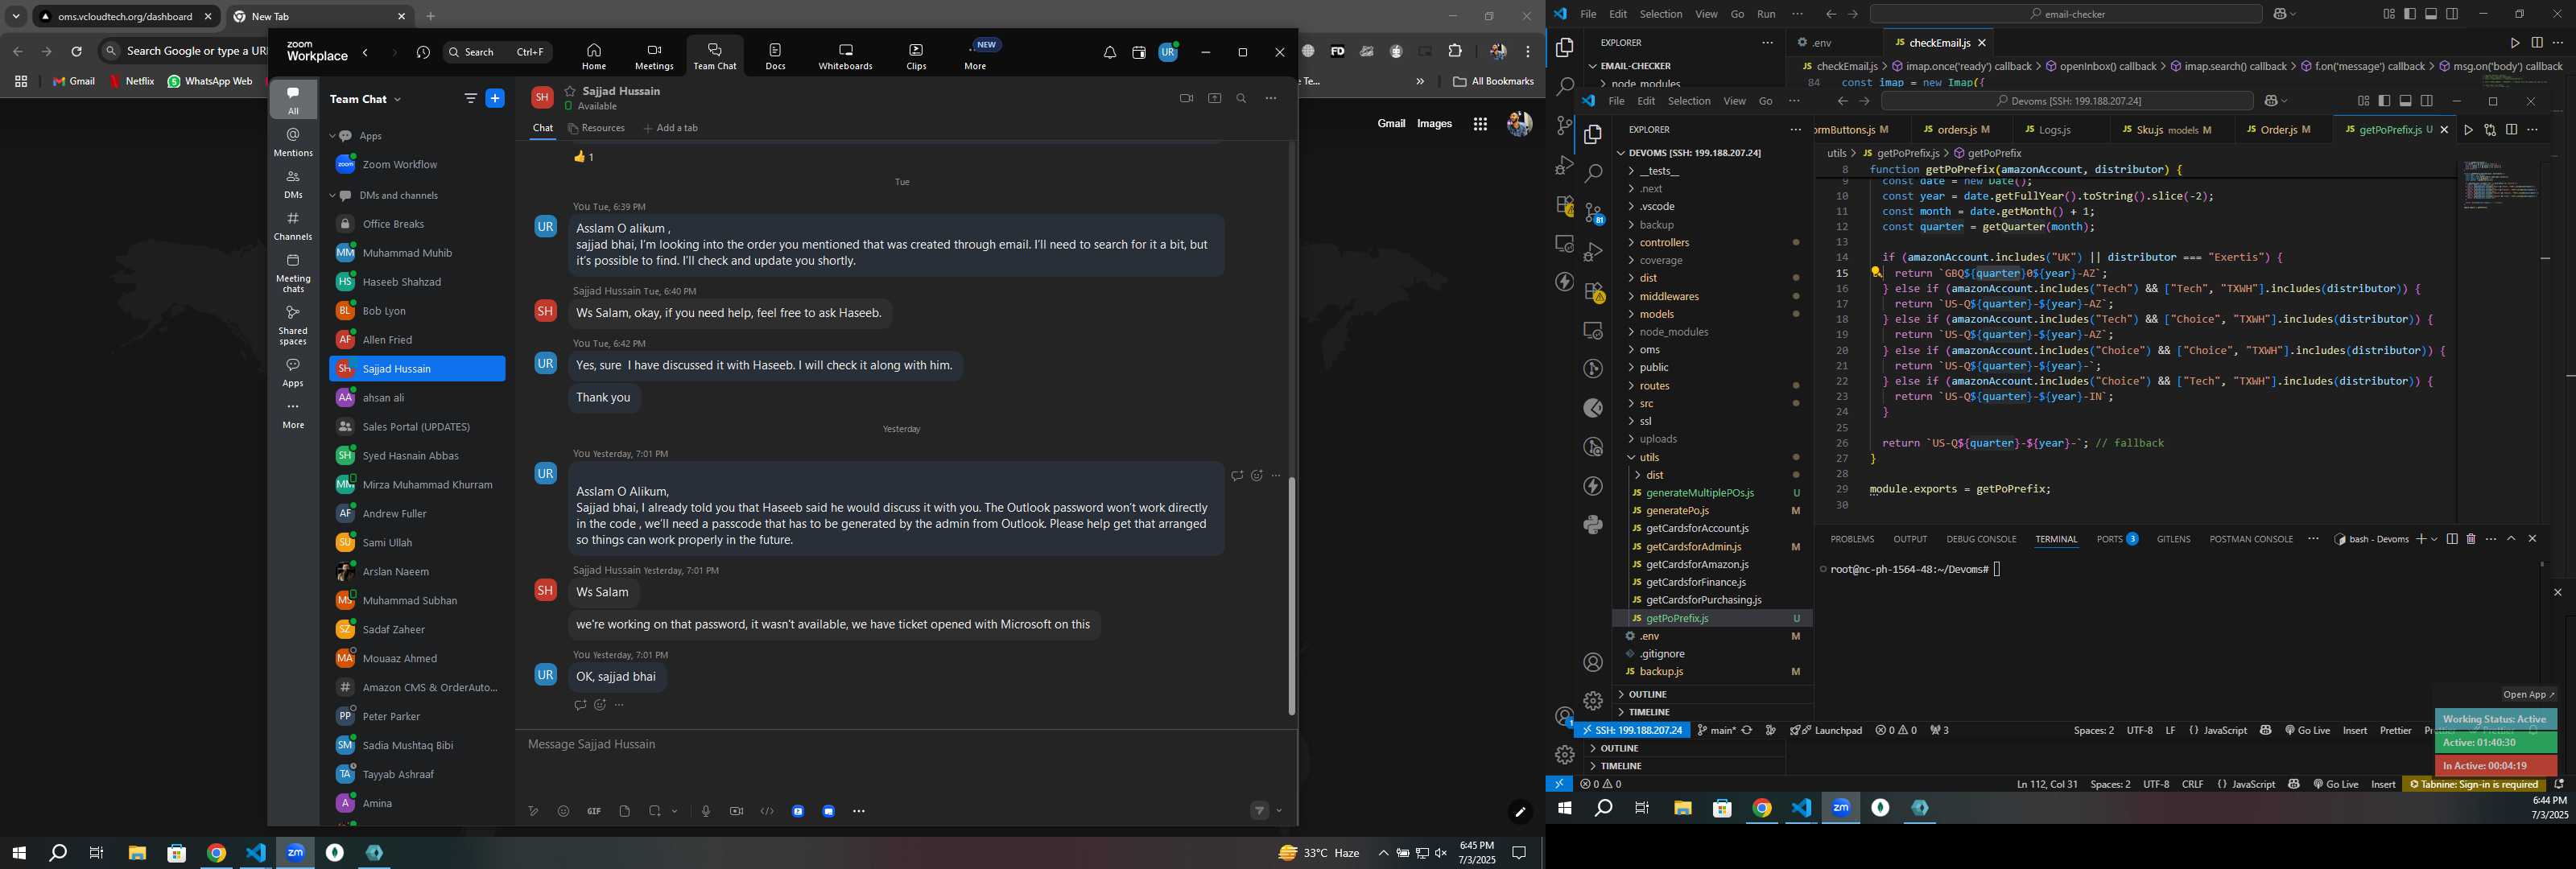The height and width of the screenshot is (869, 2576).
Task: Open the Zoom history clock icon
Action: (x=423, y=53)
